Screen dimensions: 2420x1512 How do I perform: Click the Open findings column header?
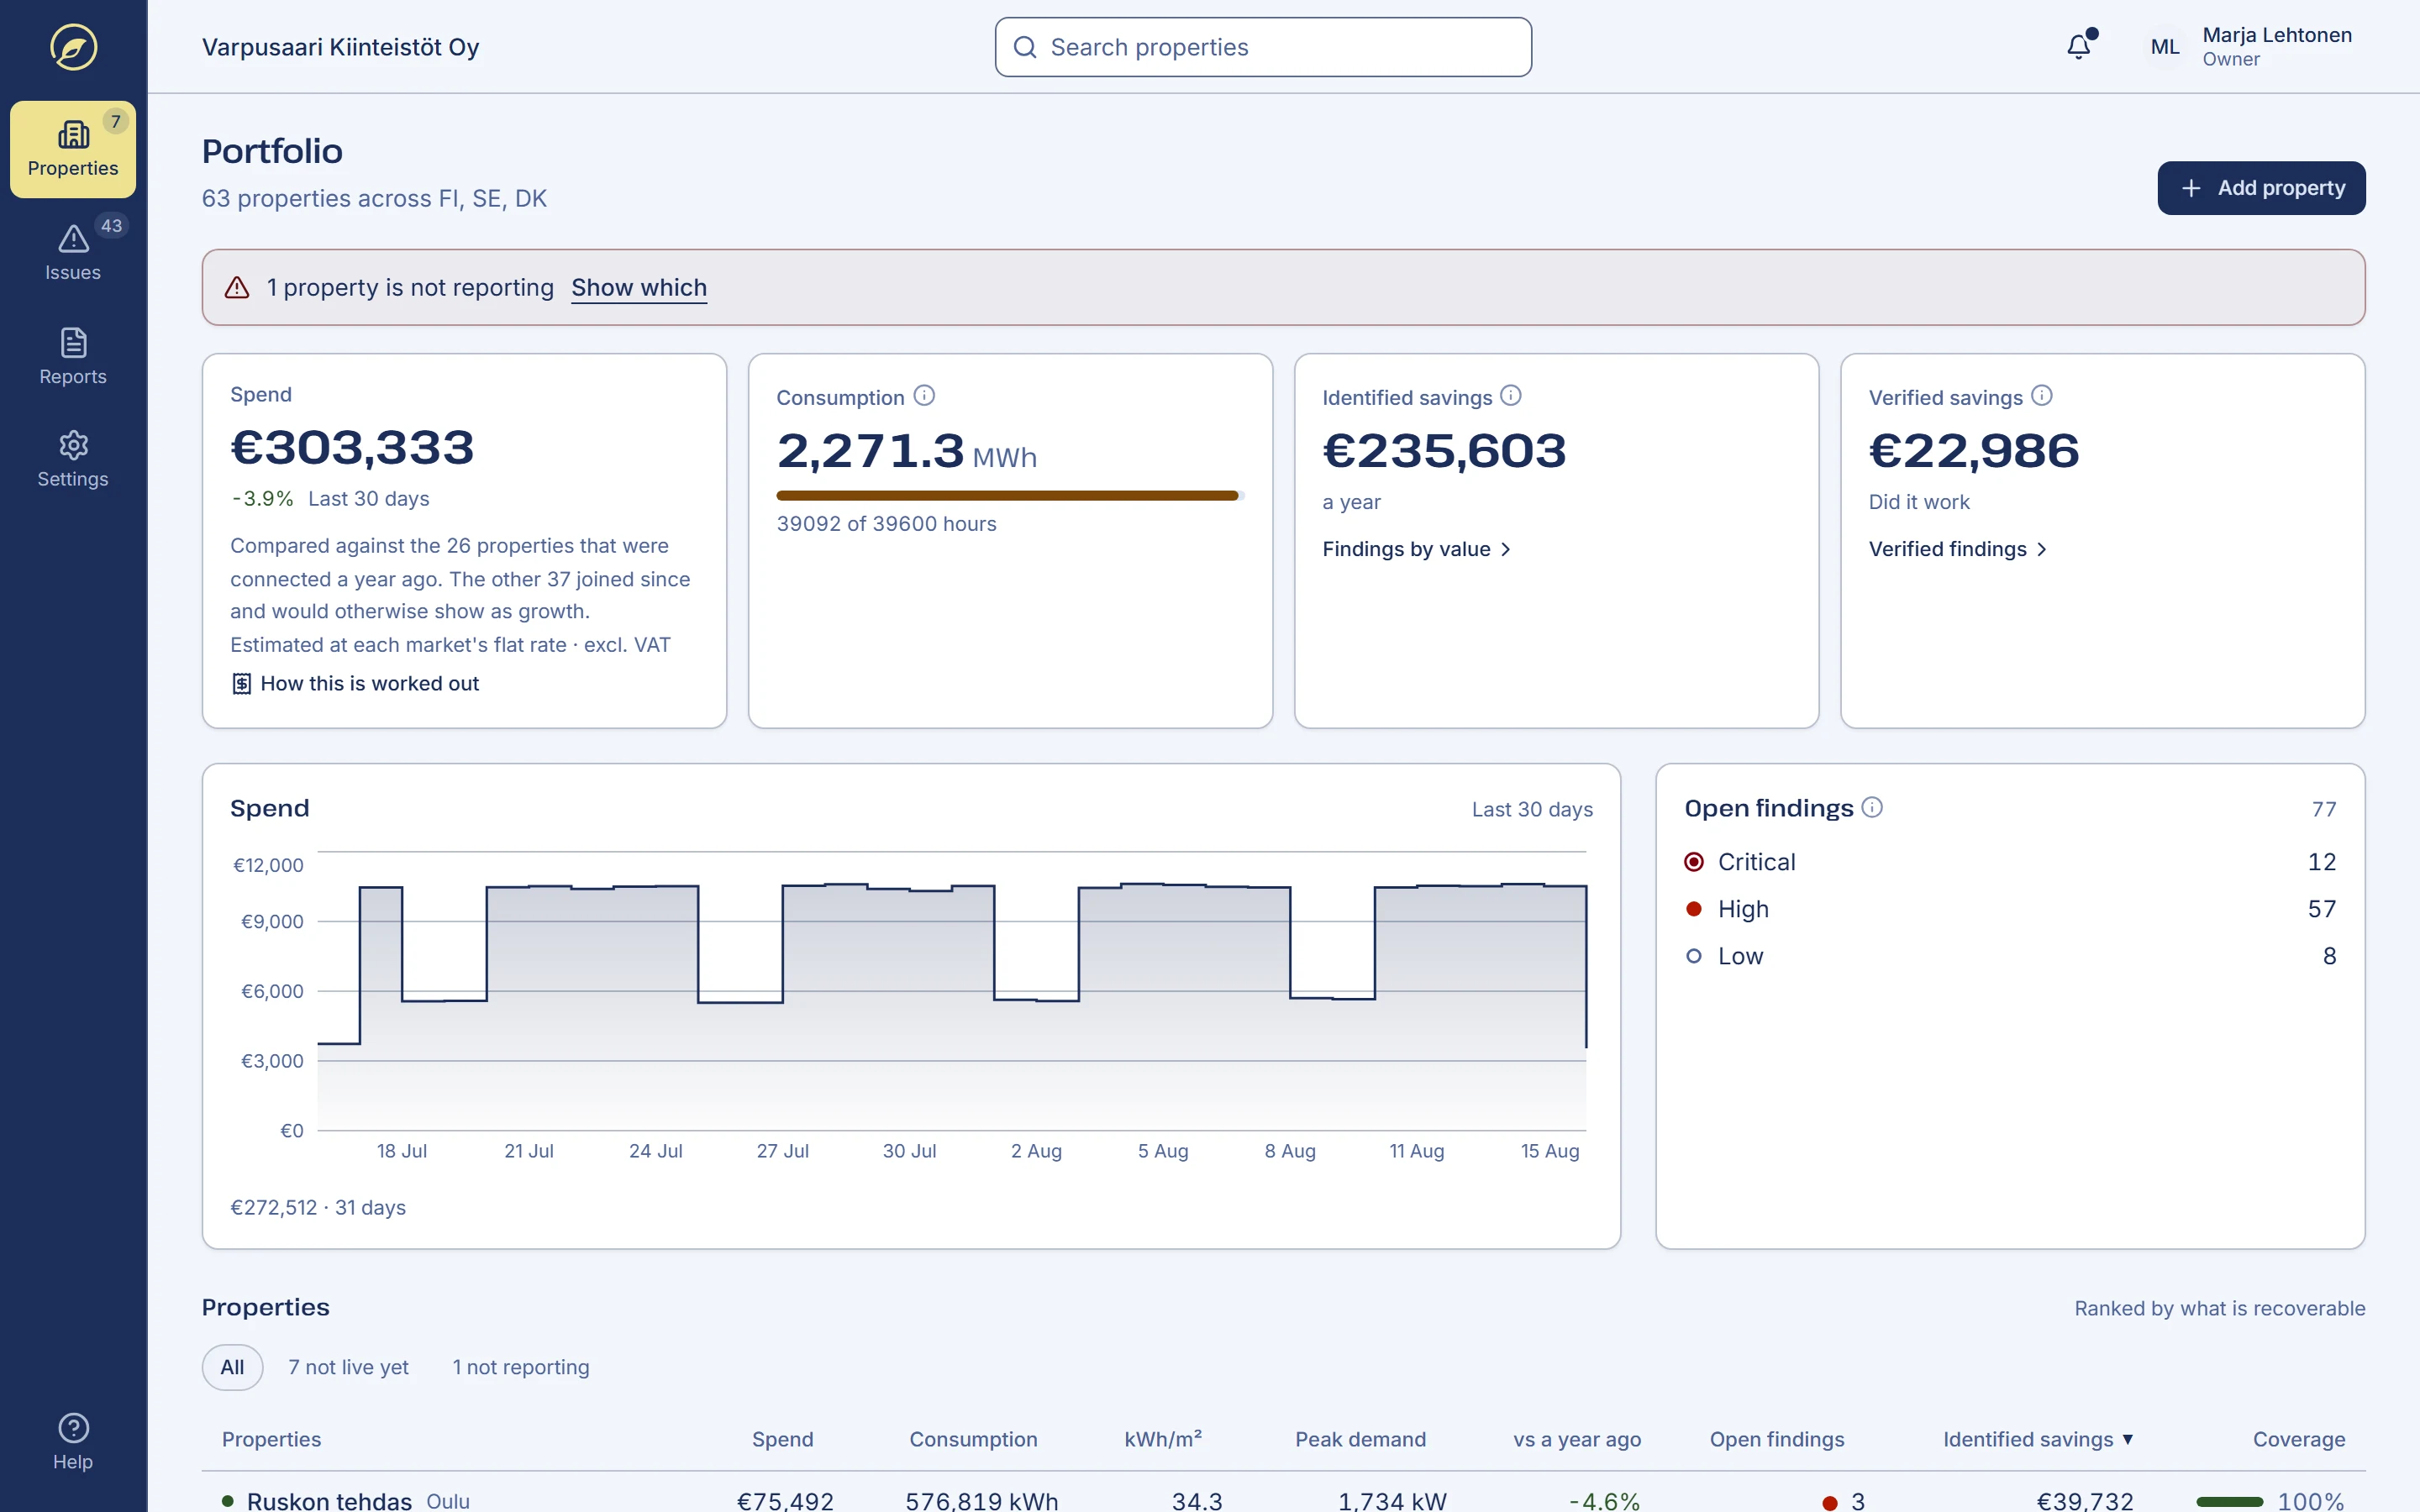coord(1777,1439)
